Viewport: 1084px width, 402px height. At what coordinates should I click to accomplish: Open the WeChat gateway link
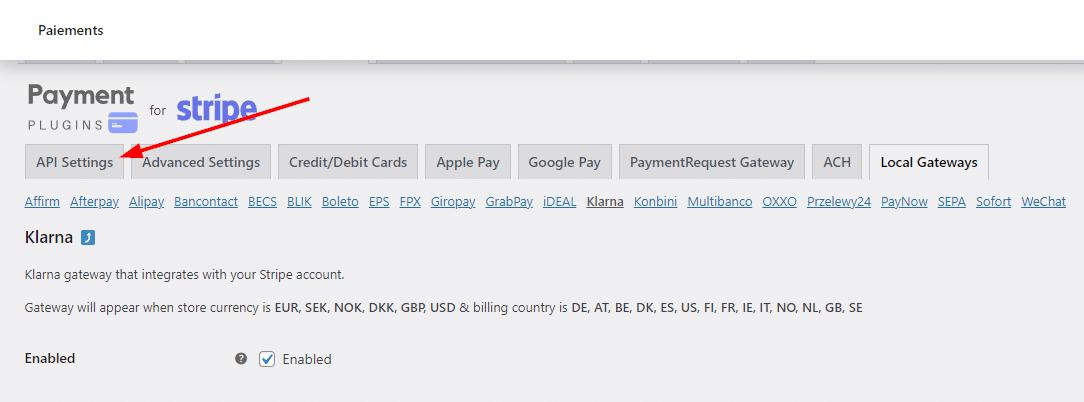click(x=1043, y=202)
